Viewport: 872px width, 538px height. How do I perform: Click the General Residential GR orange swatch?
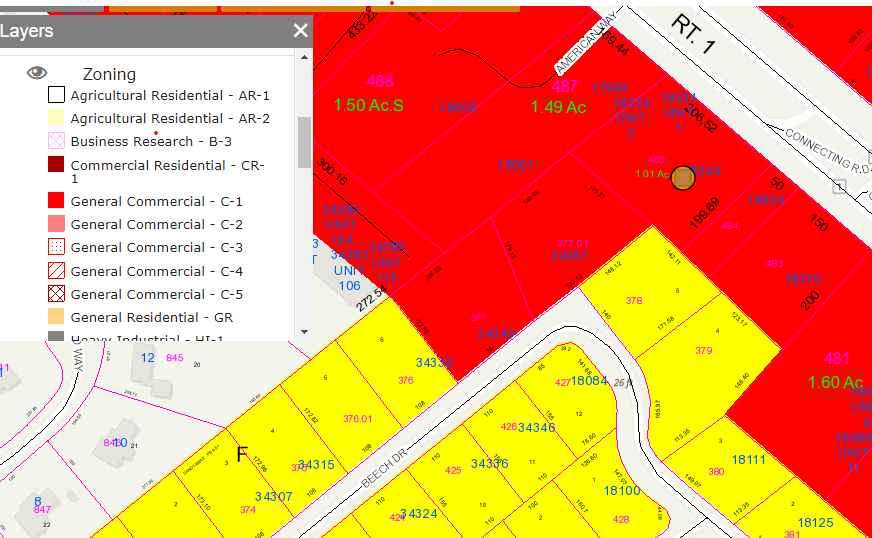[x=56, y=317]
